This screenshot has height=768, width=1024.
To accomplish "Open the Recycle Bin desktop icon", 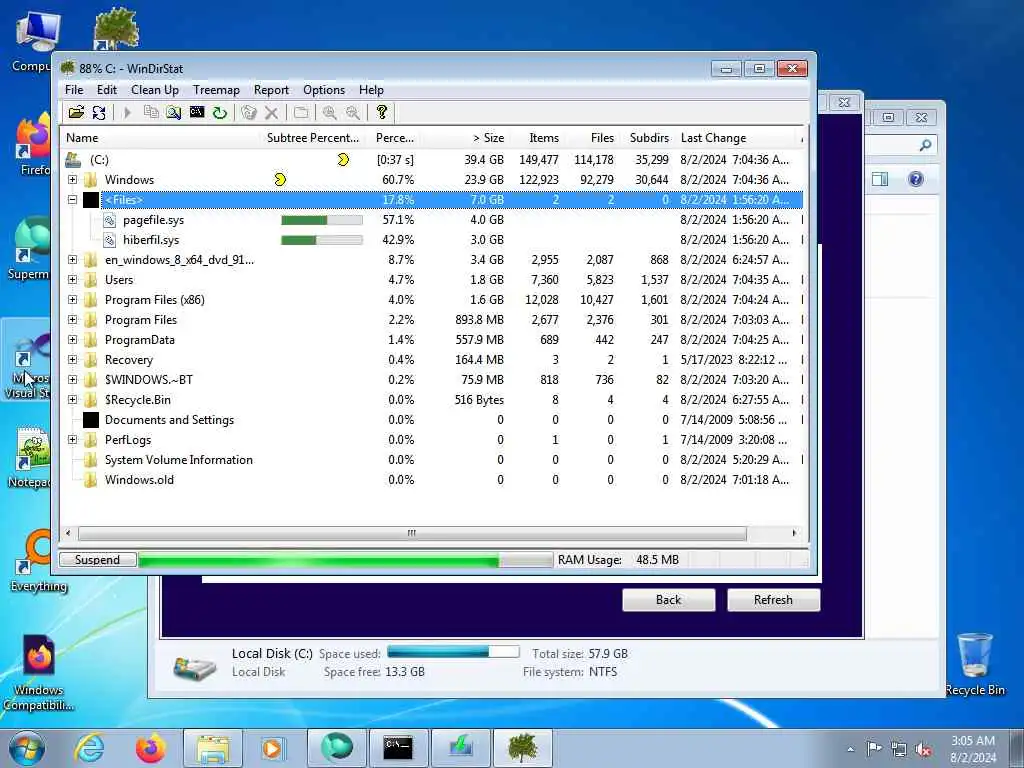I will pos(975,663).
